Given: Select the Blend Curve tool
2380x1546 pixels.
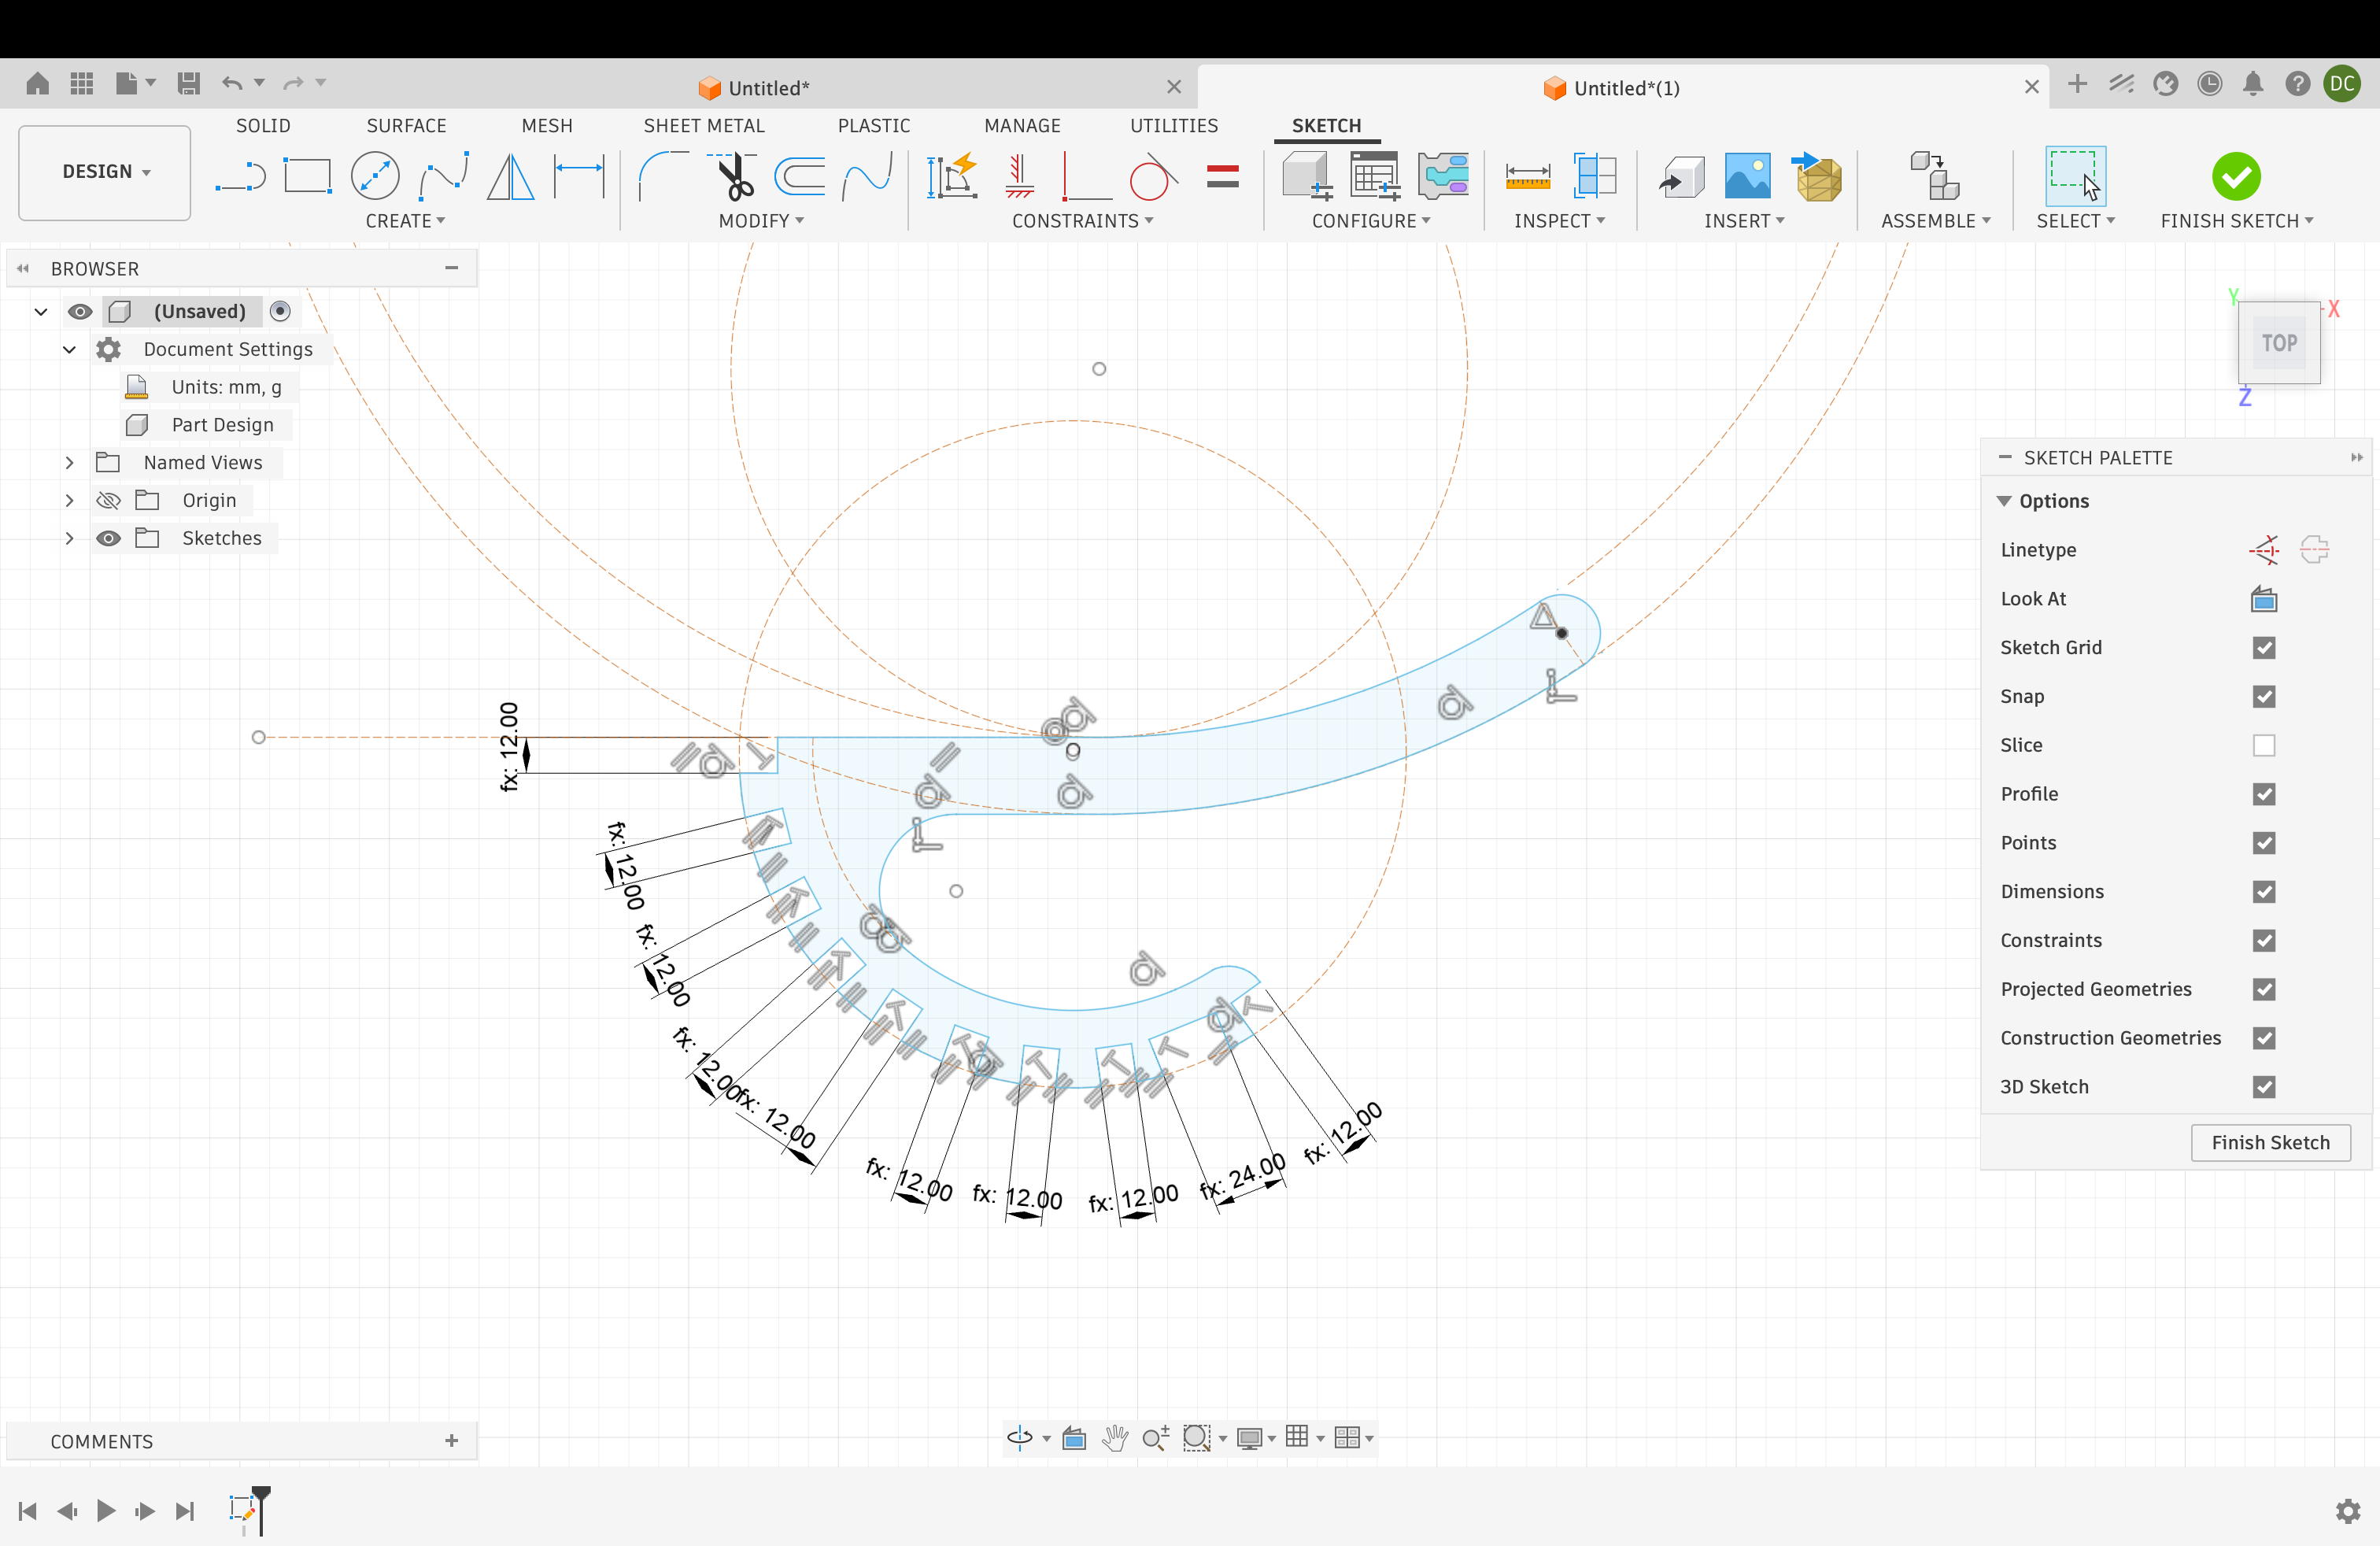Looking at the screenshot, I should click(x=867, y=177).
